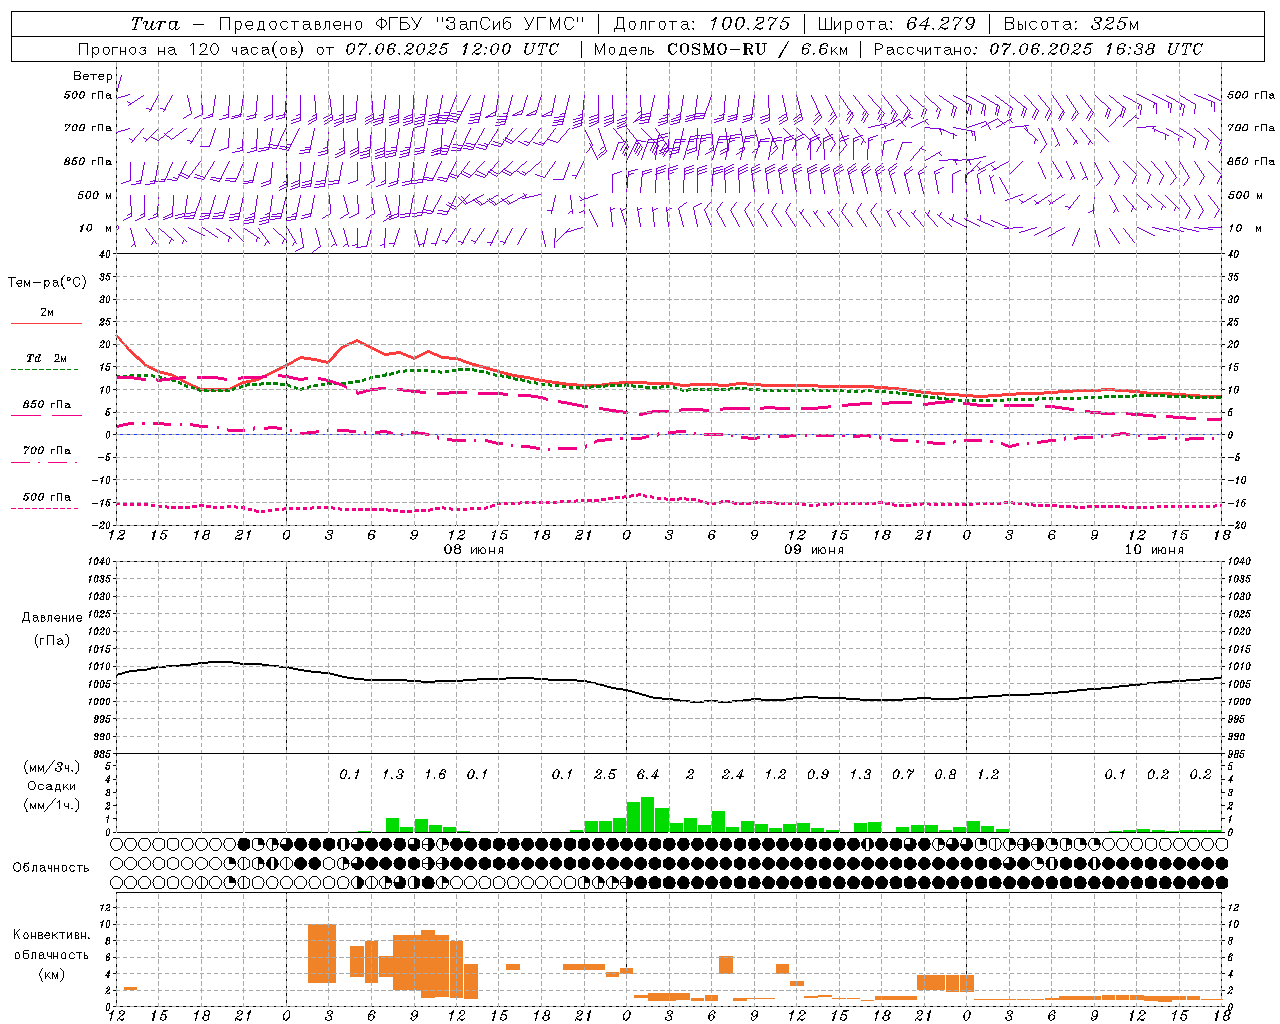Click the station name "Tura" in header
The width and height of the screenshot is (1280, 1024).
tap(155, 24)
